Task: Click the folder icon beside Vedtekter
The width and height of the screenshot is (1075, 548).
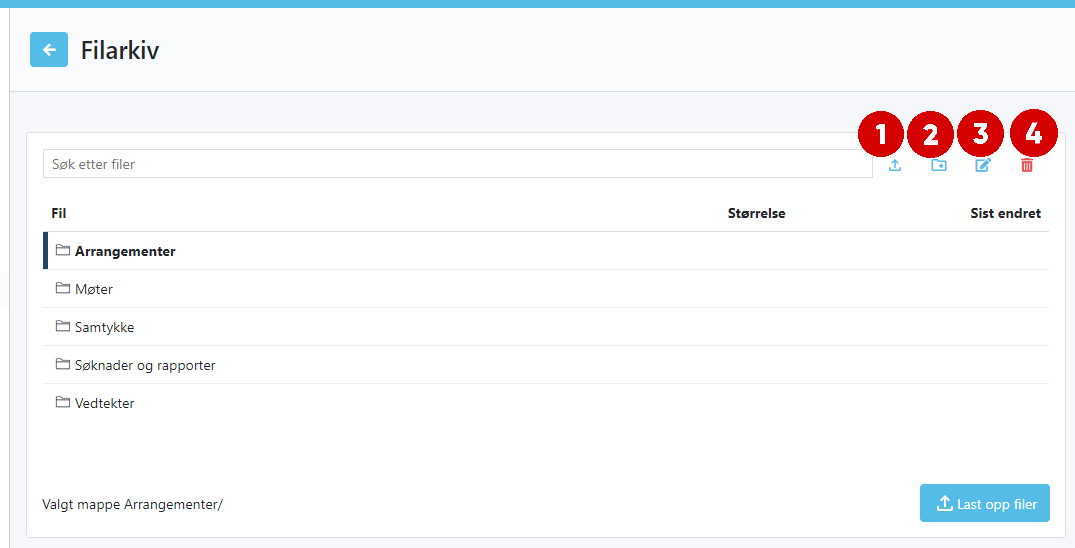Action: tap(63, 402)
